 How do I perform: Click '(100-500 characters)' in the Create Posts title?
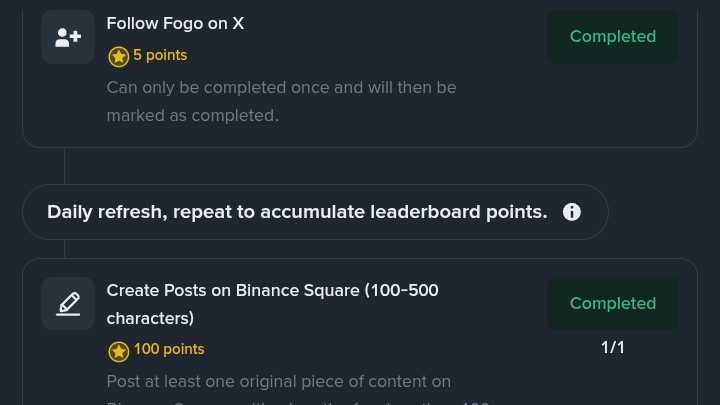click(x=150, y=318)
